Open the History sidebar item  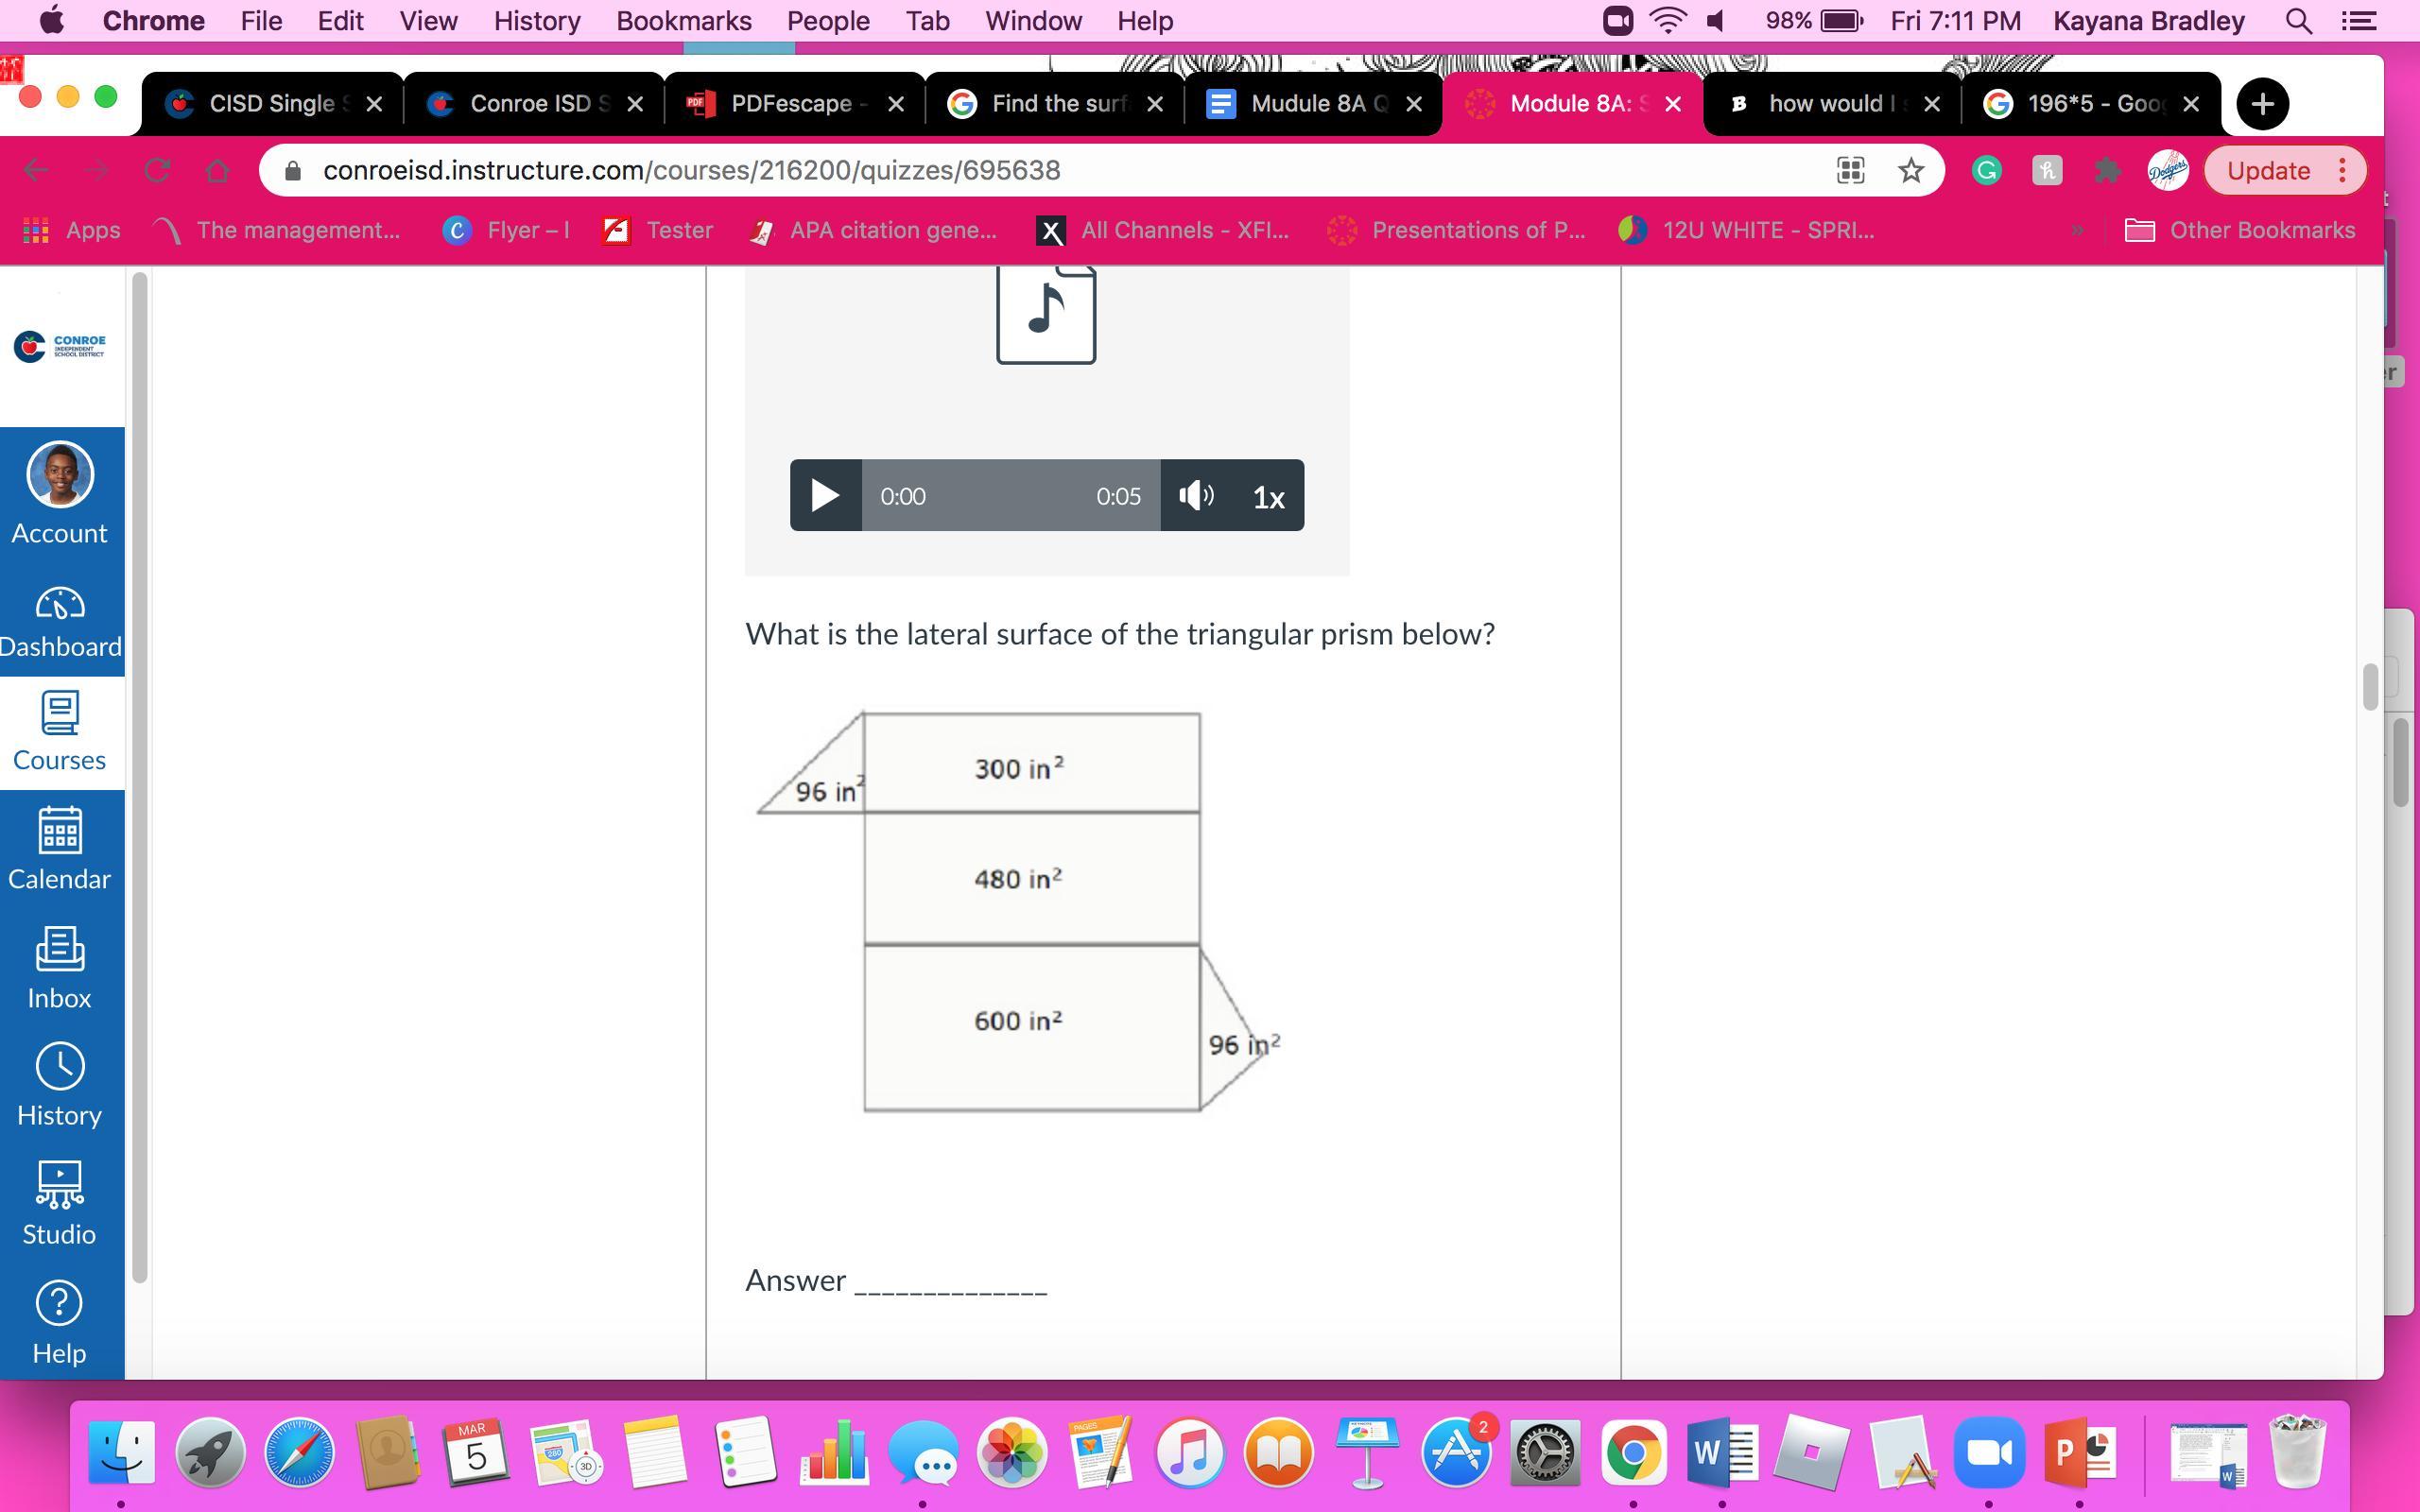[60, 1086]
